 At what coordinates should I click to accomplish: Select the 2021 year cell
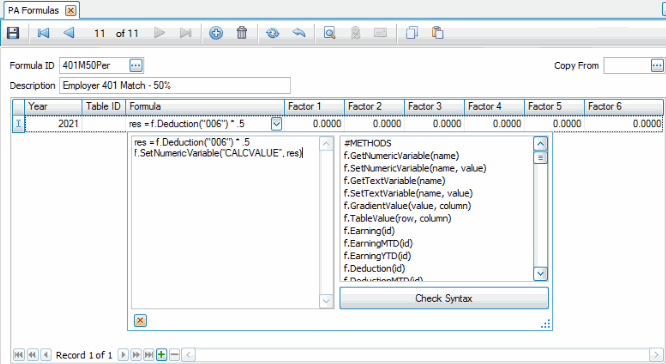click(x=53, y=124)
